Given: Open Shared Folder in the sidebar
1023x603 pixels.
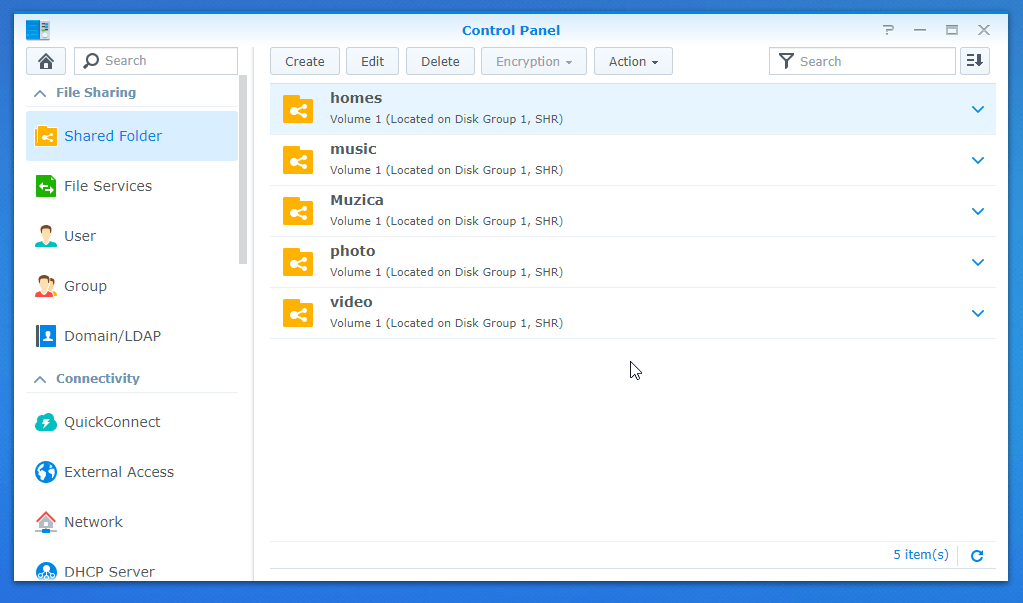Looking at the screenshot, I should pyautogui.click(x=112, y=136).
